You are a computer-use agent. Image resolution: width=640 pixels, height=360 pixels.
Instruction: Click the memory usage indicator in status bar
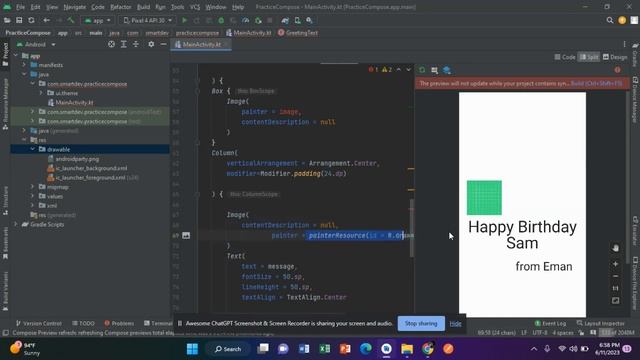click(x=618, y=333)
